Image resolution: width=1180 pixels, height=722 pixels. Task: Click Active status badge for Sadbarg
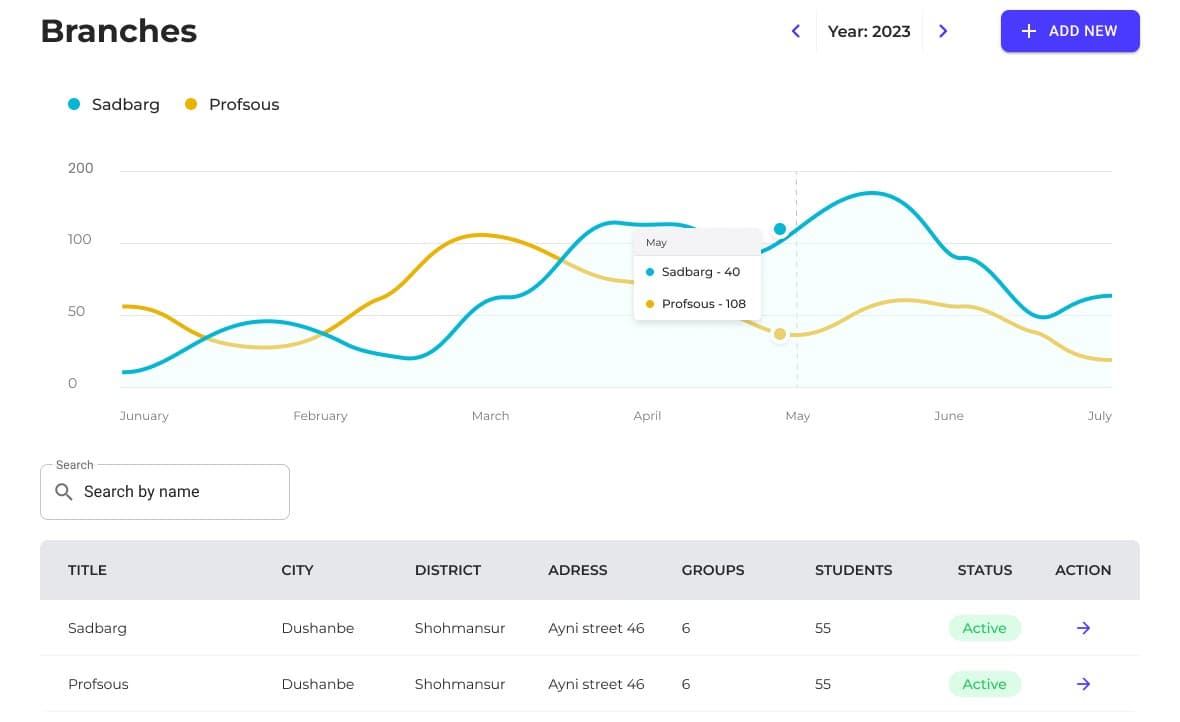pyautogui.click(x=984, y=628)
